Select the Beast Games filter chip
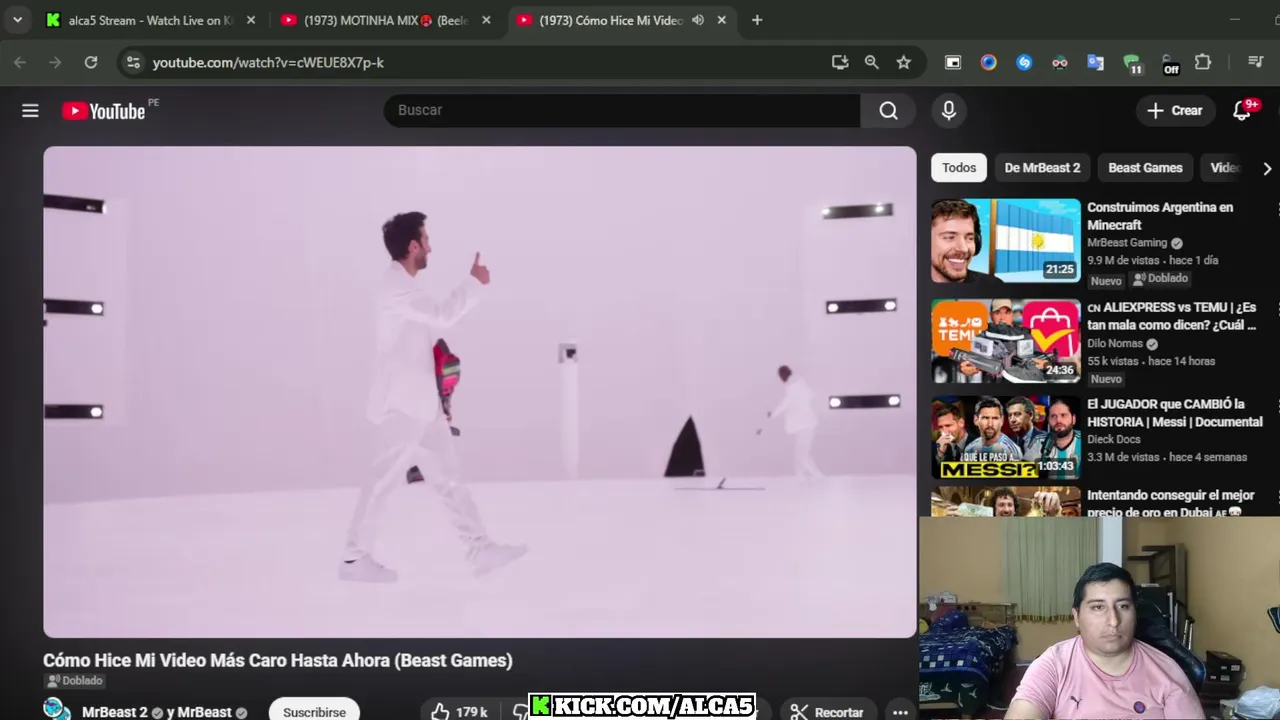 pos(1145,168)
